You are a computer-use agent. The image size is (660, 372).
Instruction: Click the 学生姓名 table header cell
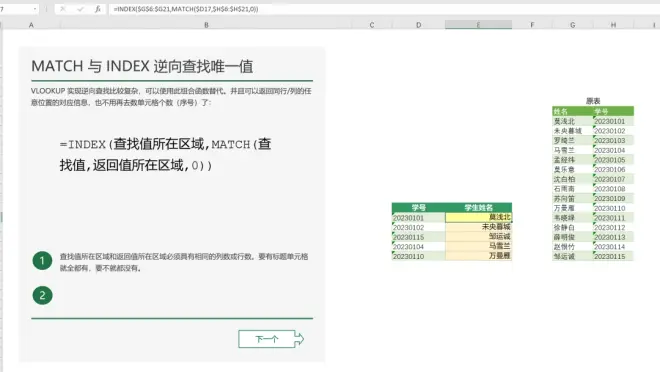(x=479, y=207)
